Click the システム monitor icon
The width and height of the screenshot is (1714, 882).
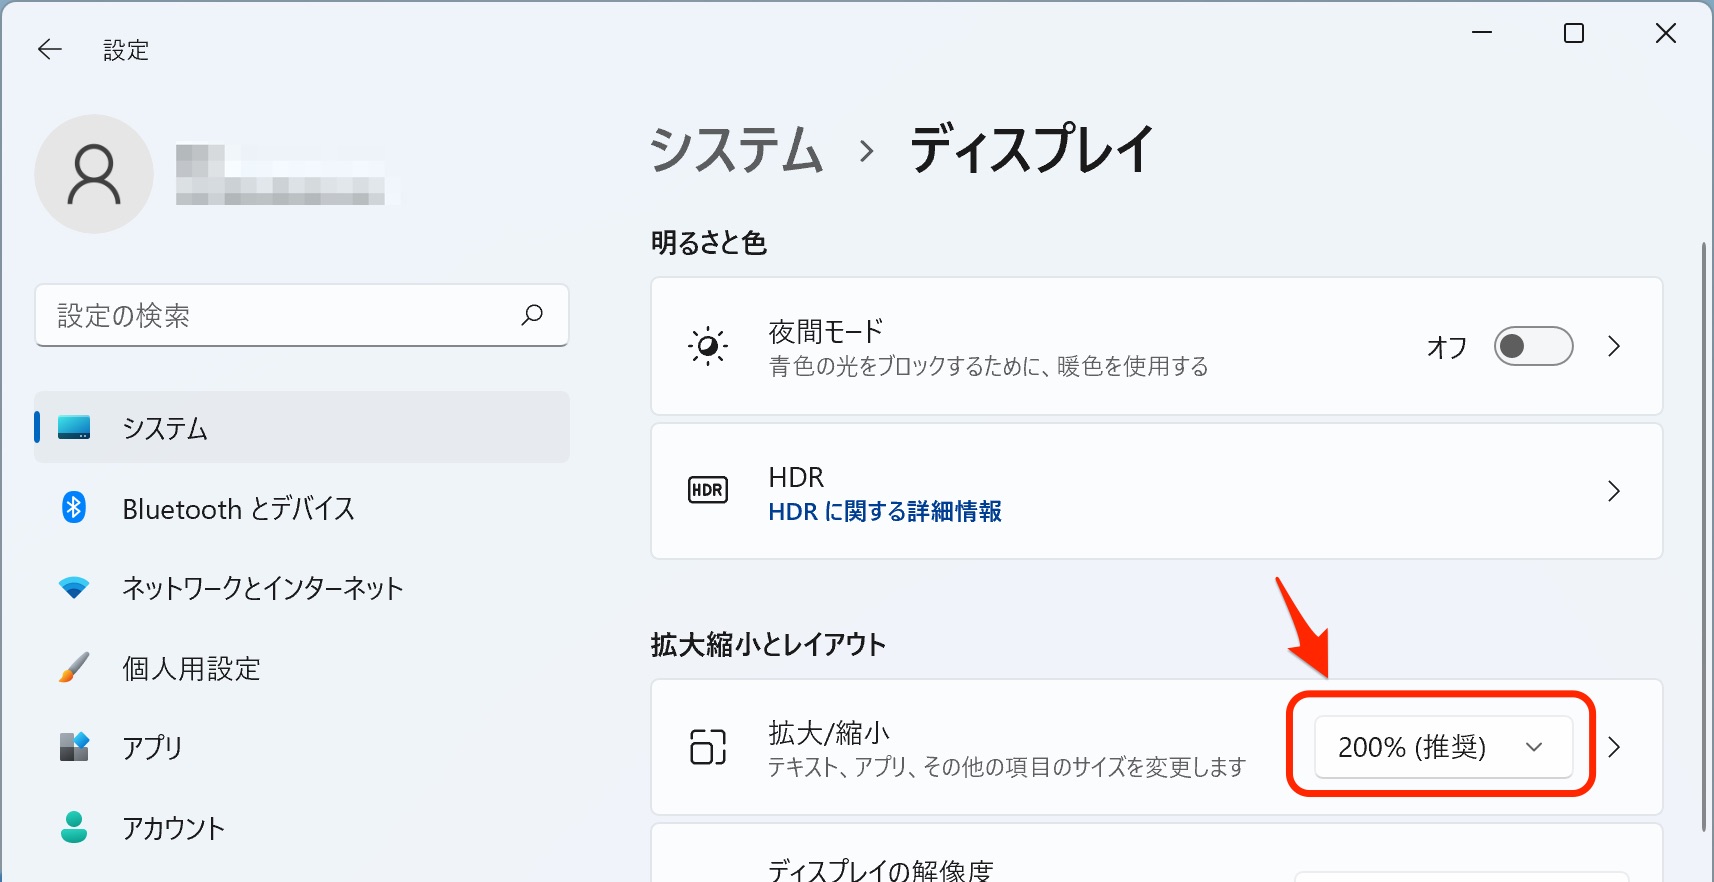74,428
